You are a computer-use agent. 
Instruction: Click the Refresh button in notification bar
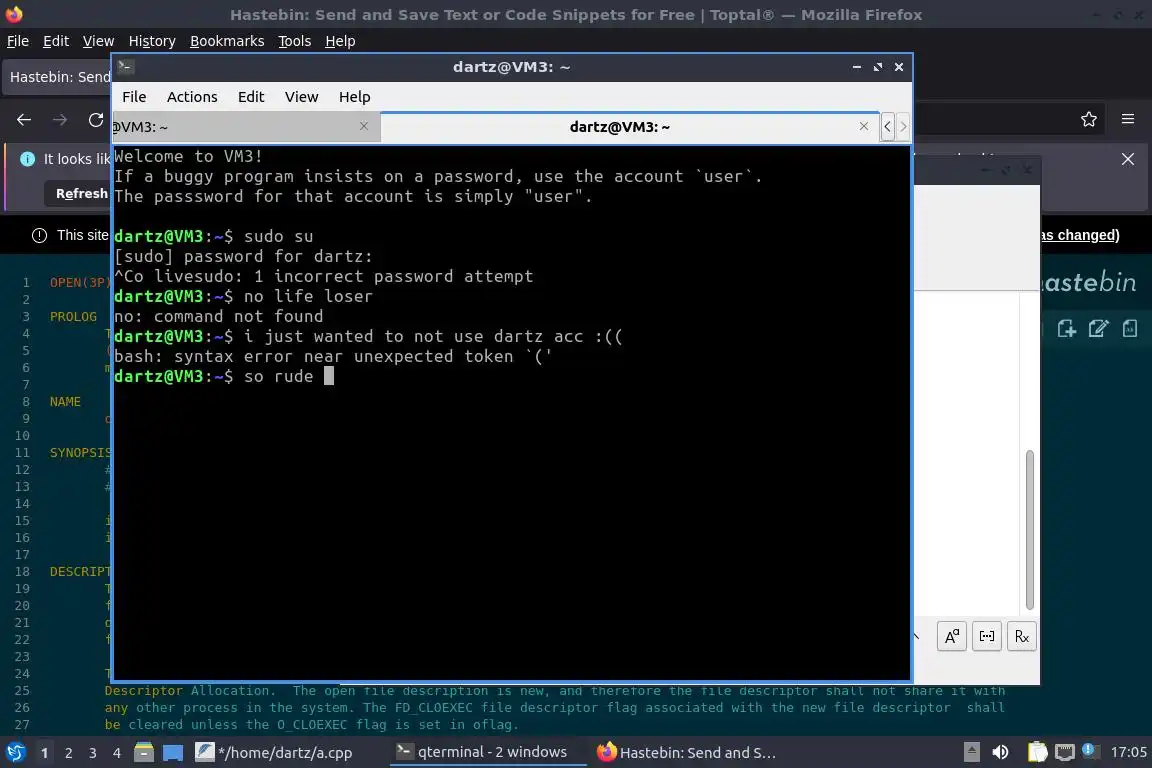coord(78,193)
